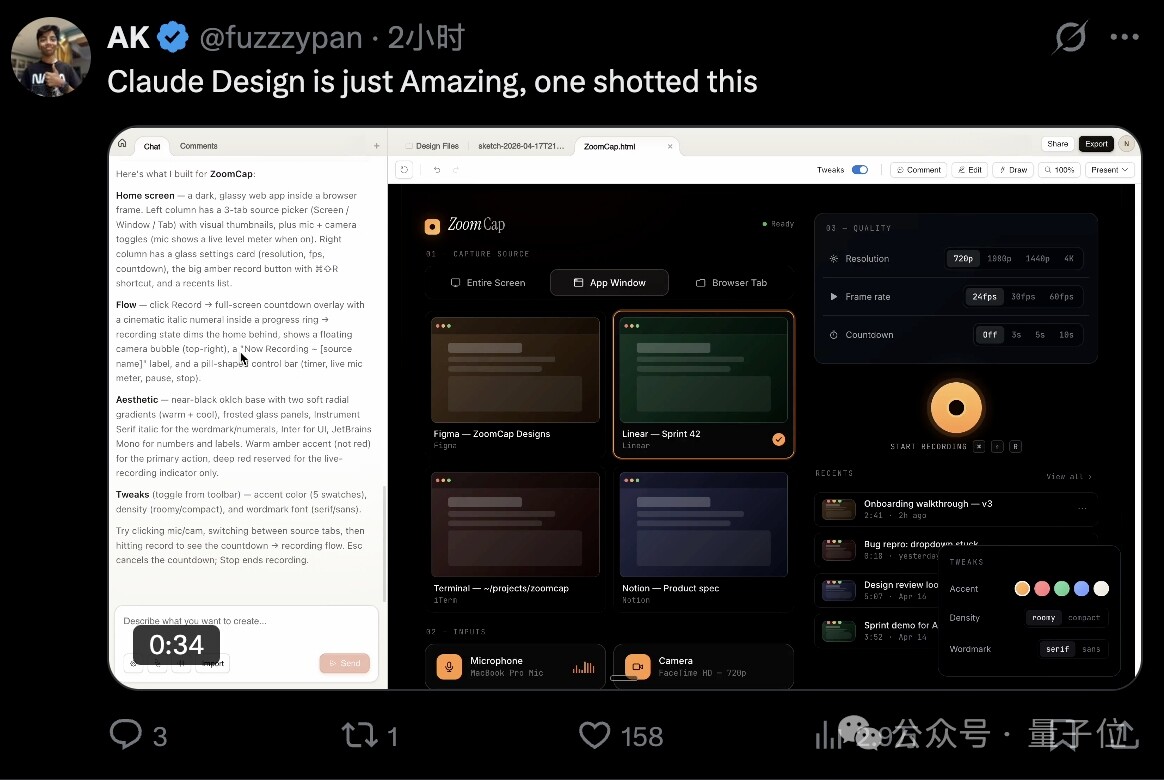Switch to the Comments tab

(198, 145)
